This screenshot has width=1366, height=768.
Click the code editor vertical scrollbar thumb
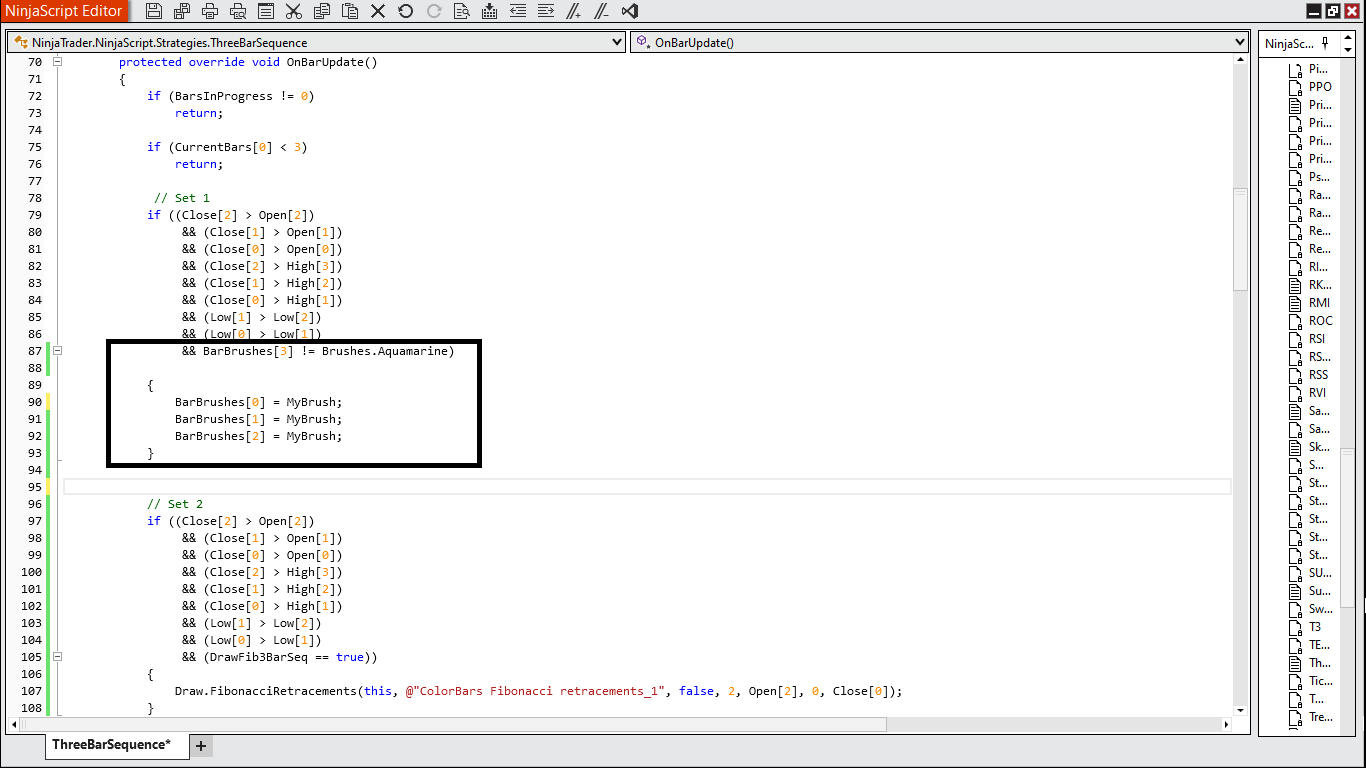coord(1240,238)
